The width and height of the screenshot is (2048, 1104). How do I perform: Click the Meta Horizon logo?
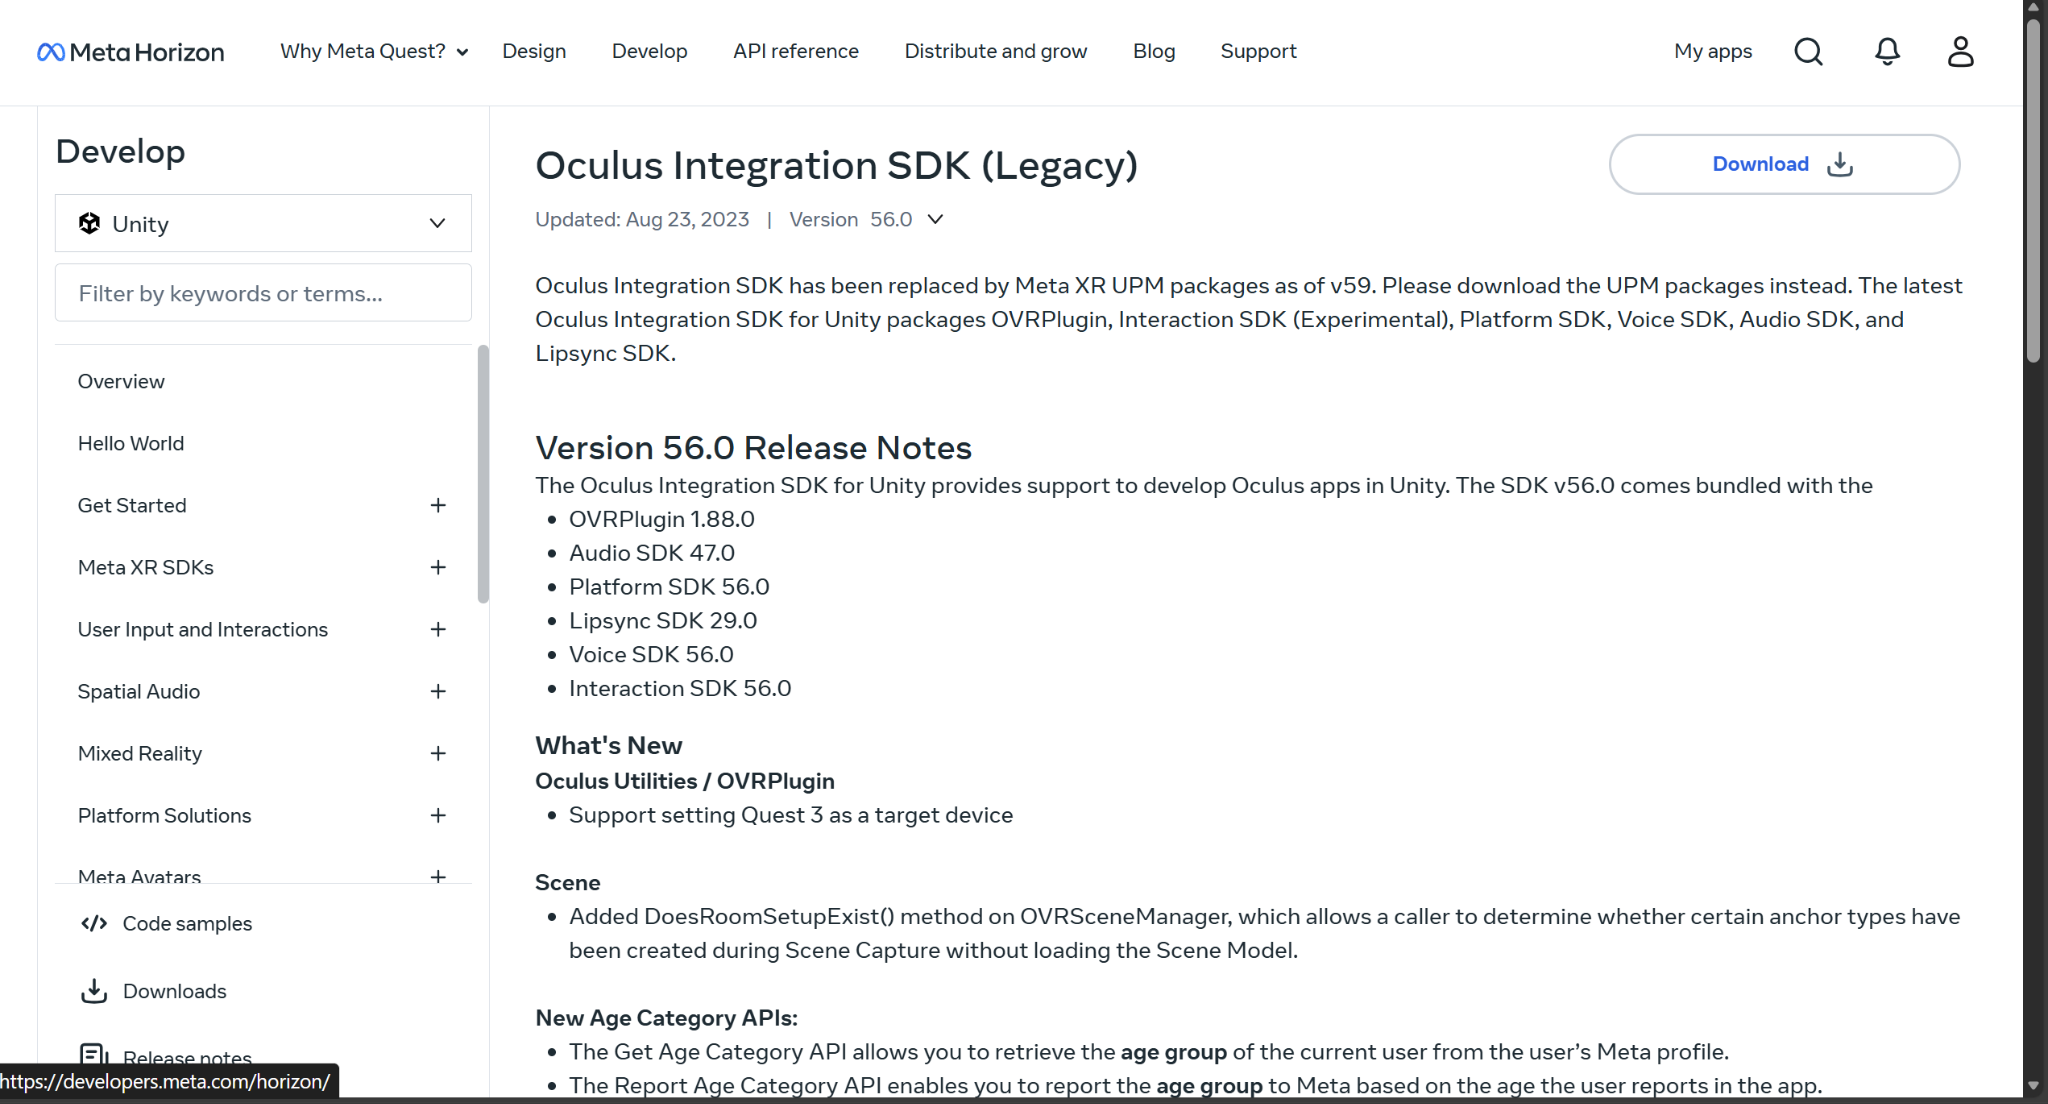[131, 52]
